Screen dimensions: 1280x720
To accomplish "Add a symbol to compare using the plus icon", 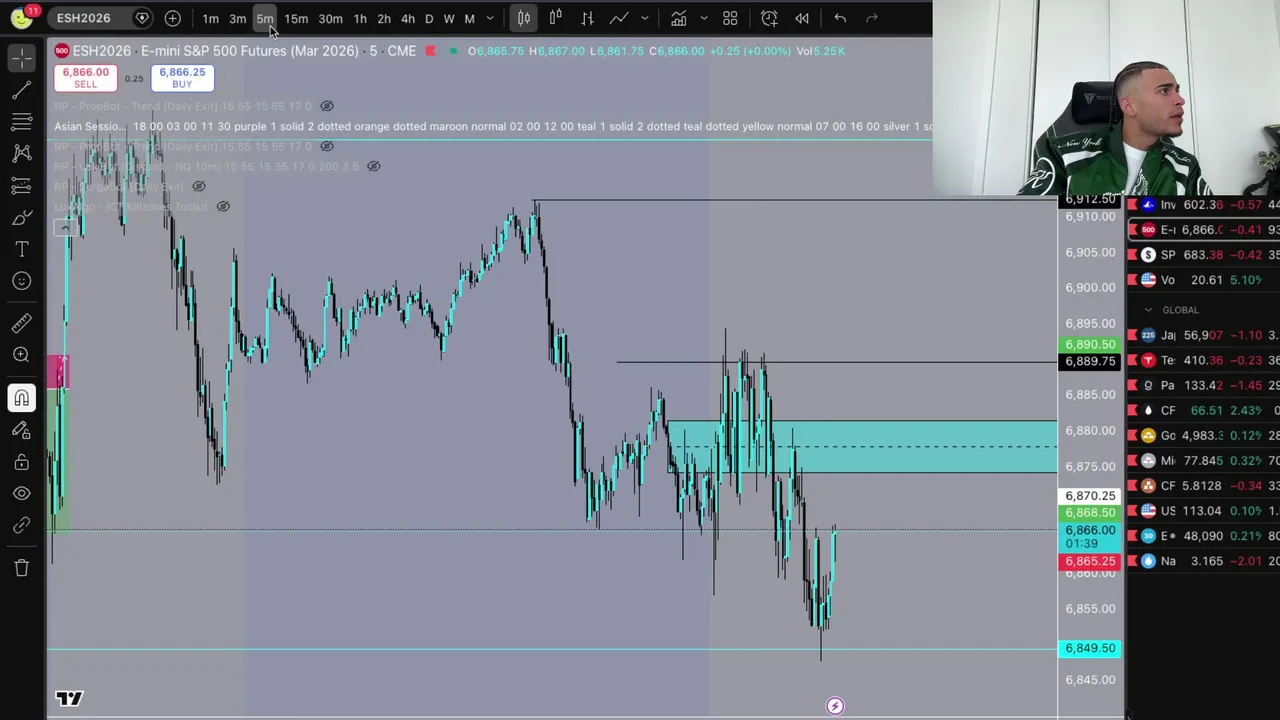I will point(173,18).
